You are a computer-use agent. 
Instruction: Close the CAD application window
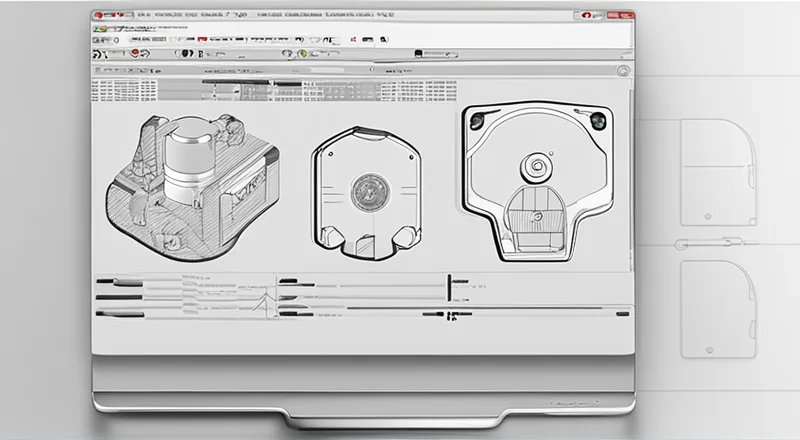tap(620, 16)
